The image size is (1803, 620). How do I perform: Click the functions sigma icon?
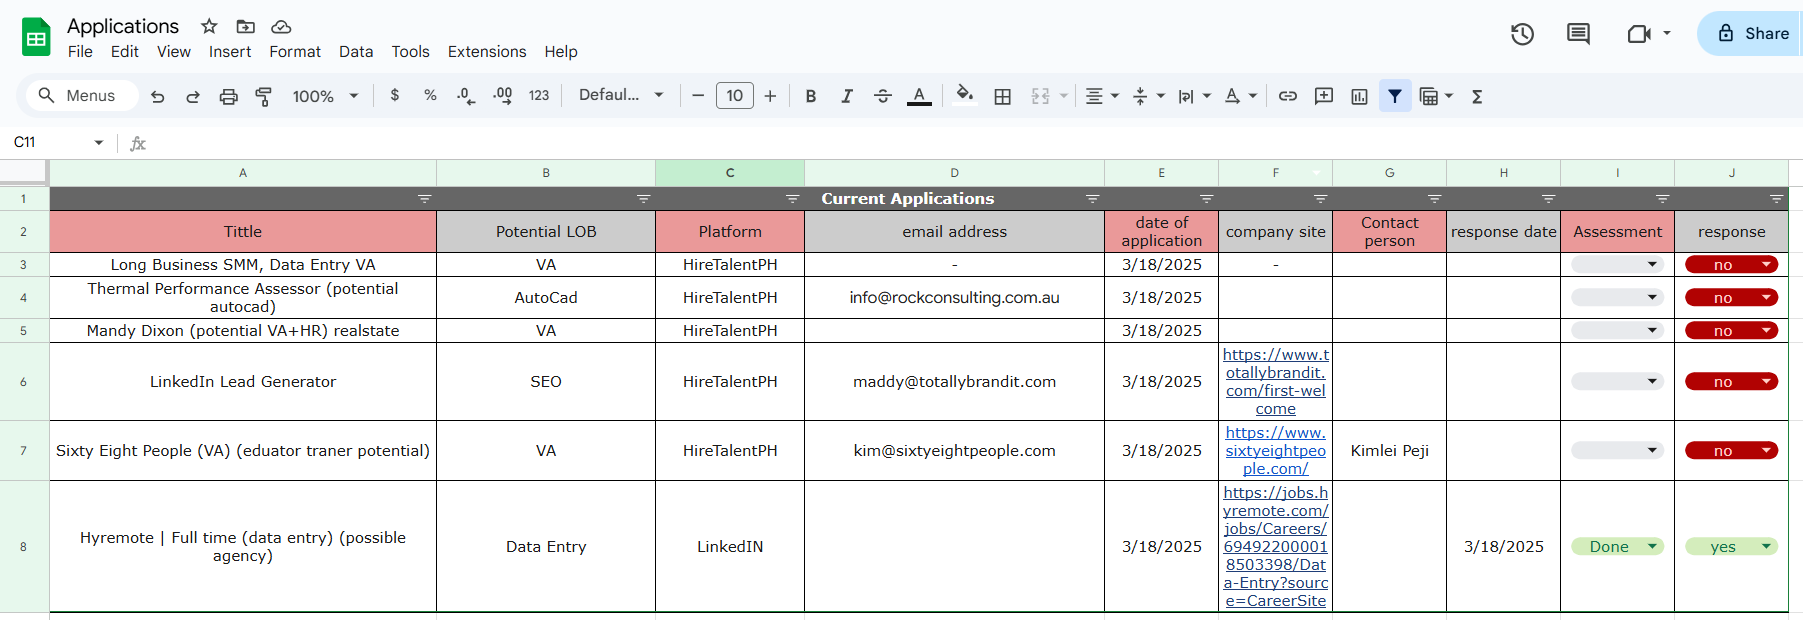pos(1477,96)
